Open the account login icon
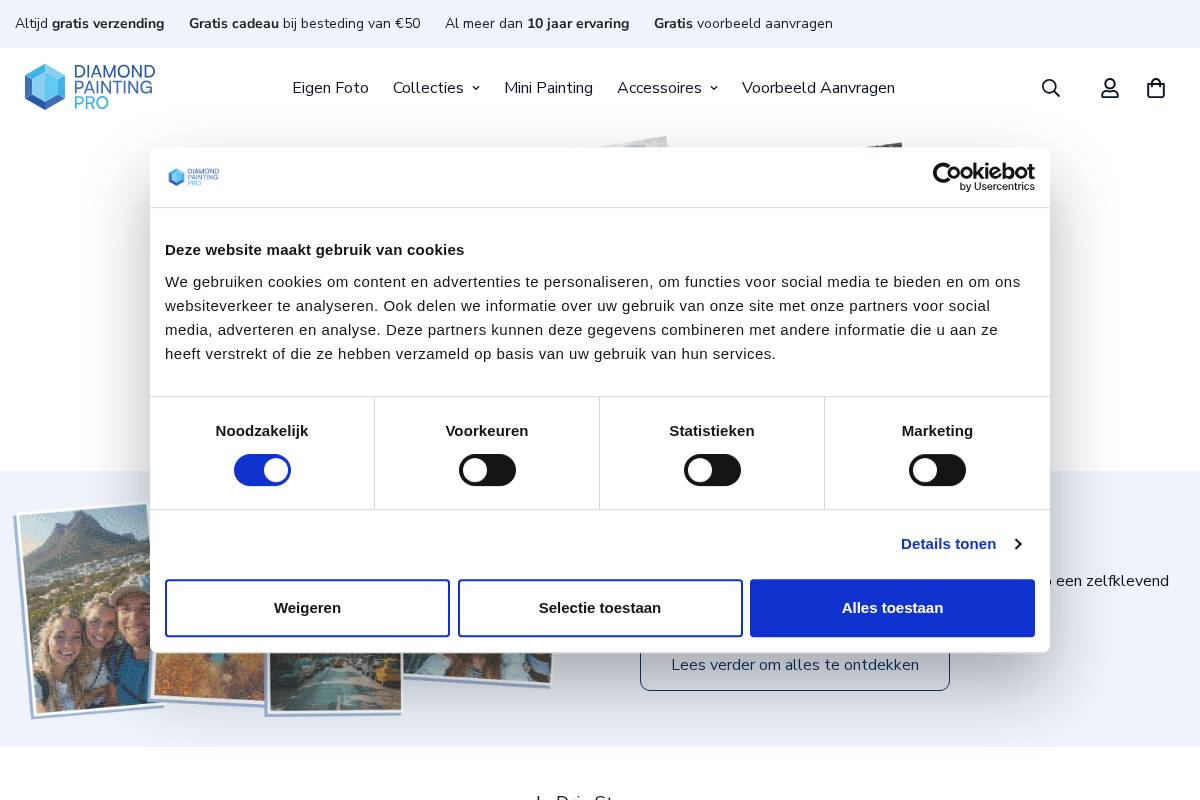Image resolution: width=1200 pixels, height=800 pixels. (x=1110, y=88)
